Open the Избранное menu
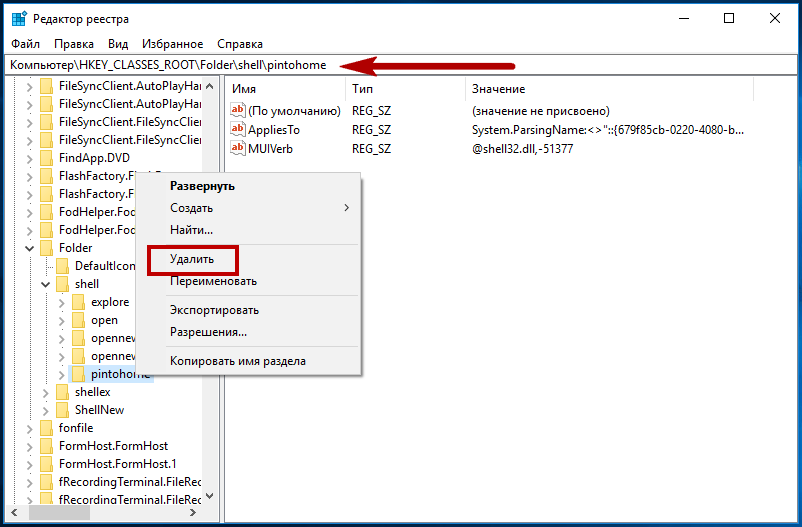The height and width of the screenshot is (527, 802). 173,44
